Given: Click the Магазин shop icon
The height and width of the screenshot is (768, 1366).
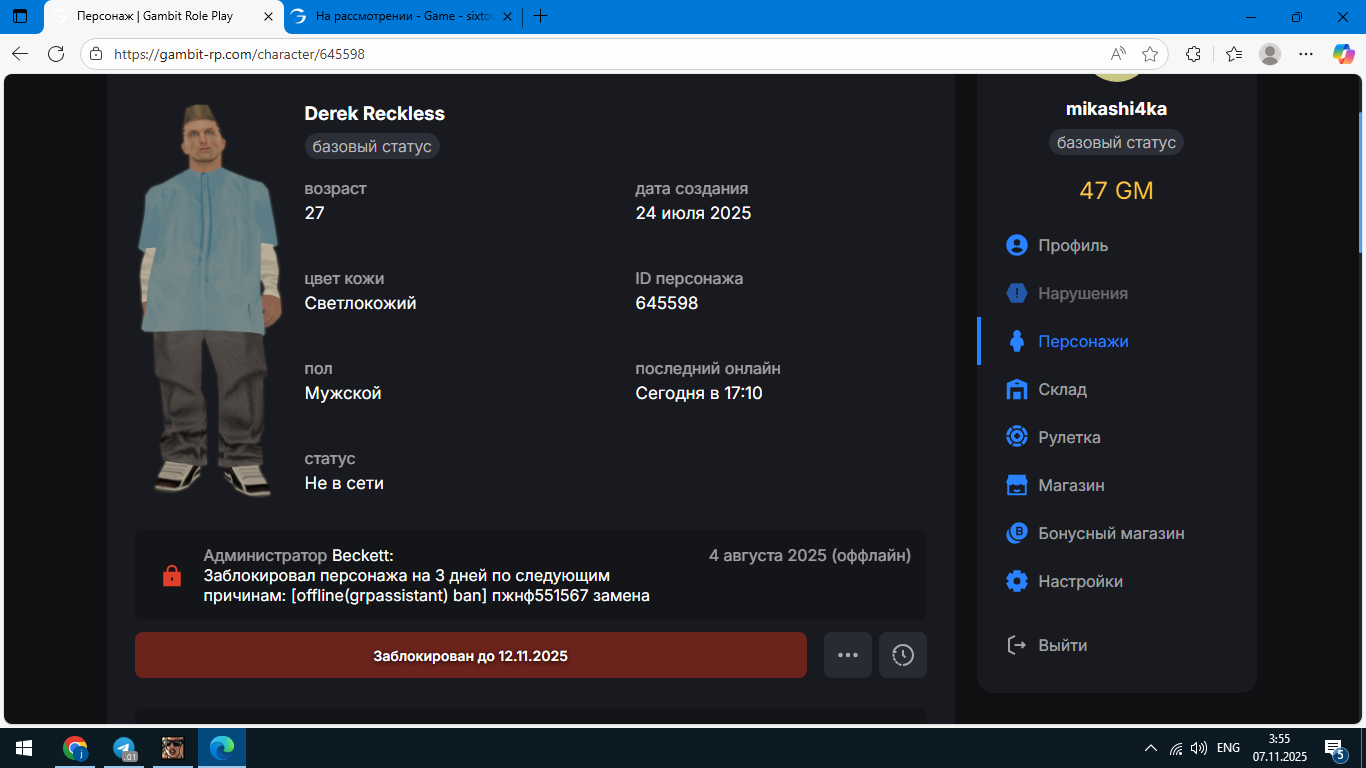Looking at the screenshot, I should click(x=1017, y=485).
